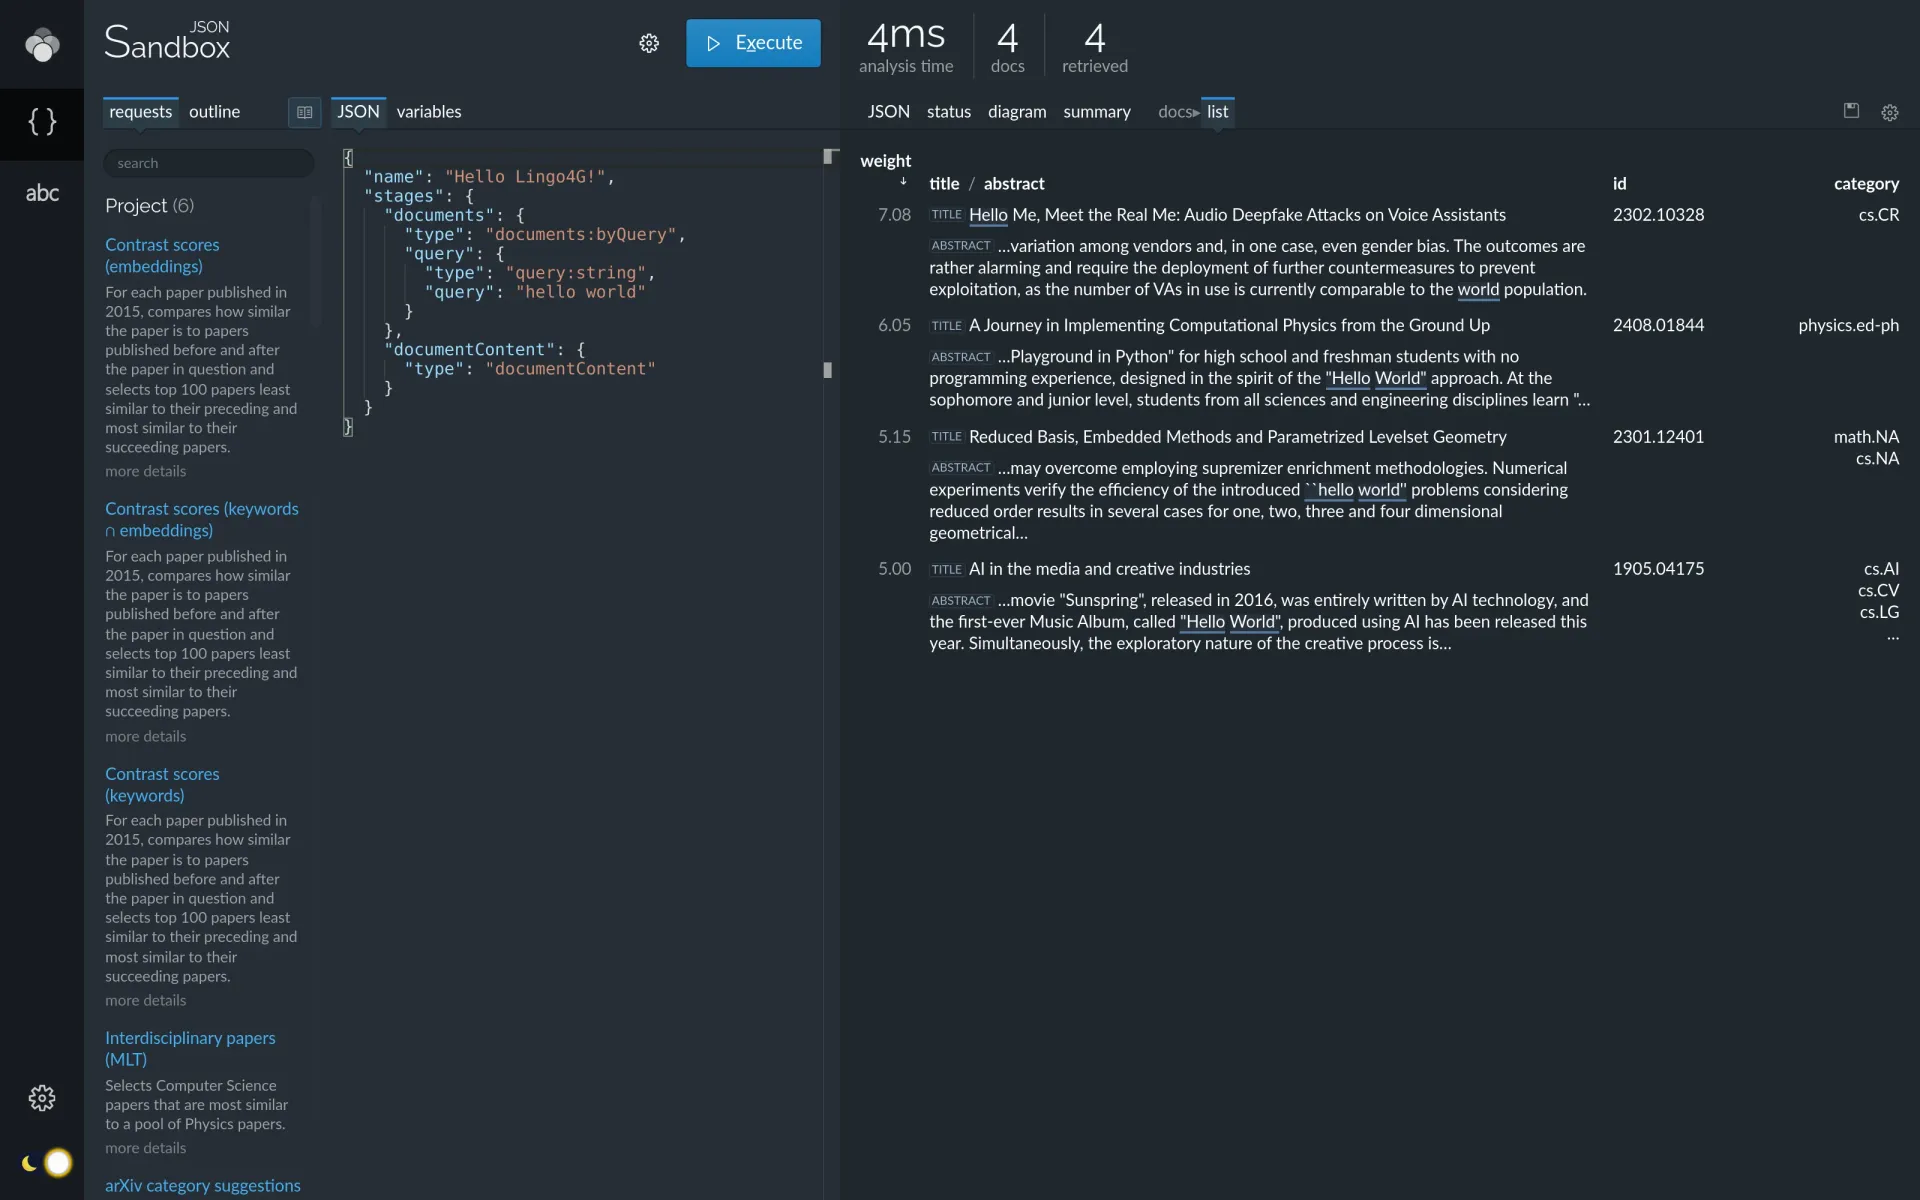This screenshot has height=1200, width=1920.
Task: Open 'Contrast scores (keywords ∩ embeddings)' request
Action: pyautogui.click(x=202, y=519)
